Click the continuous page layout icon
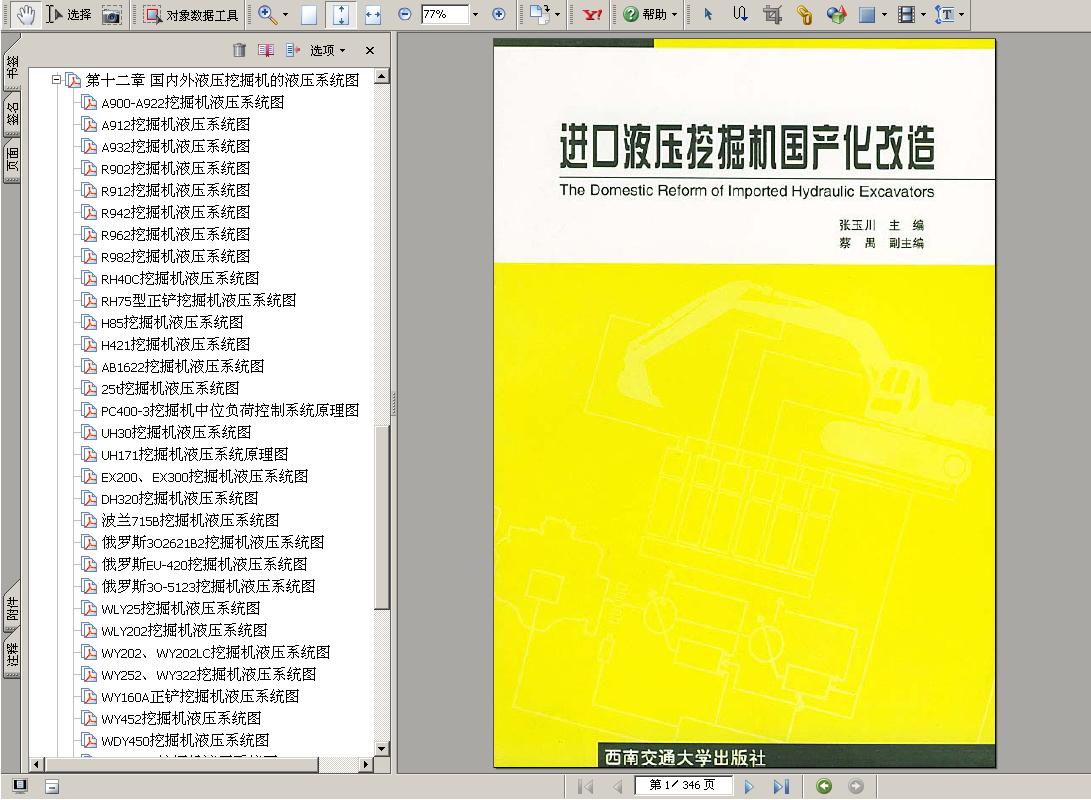Screen dimensions: 1091x800 click(x=52, y=787)
